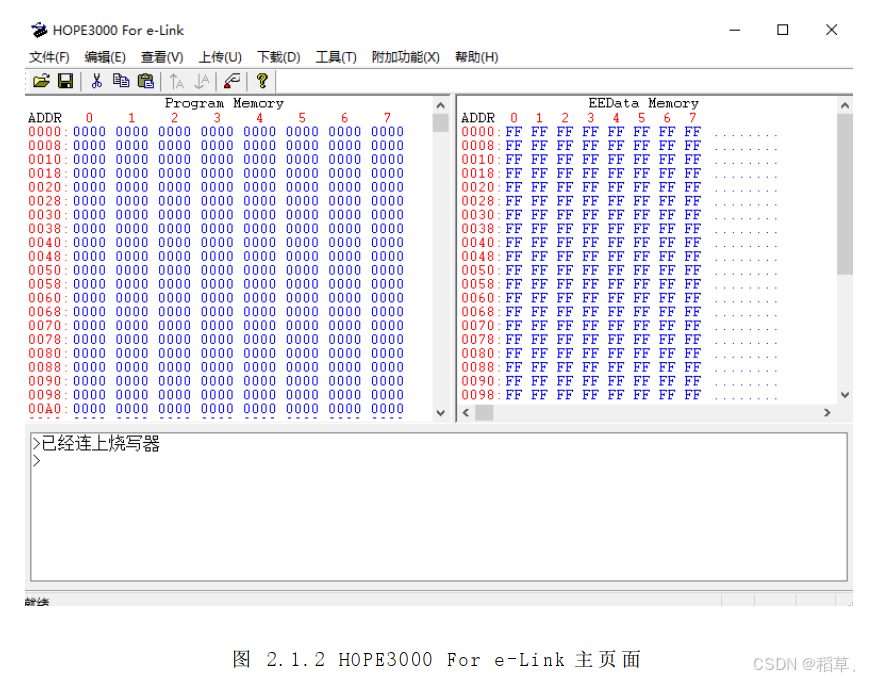Open the 附加功能(X) menu
The height and width of the screenshot is (679, 870).
tap(406, 57)
